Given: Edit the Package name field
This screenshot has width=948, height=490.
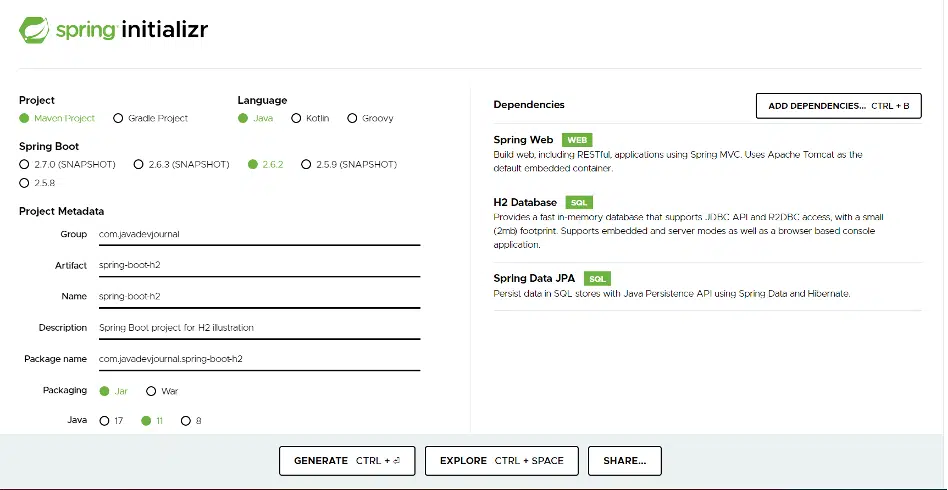Looking at the screenshot, I should point(259,359).
